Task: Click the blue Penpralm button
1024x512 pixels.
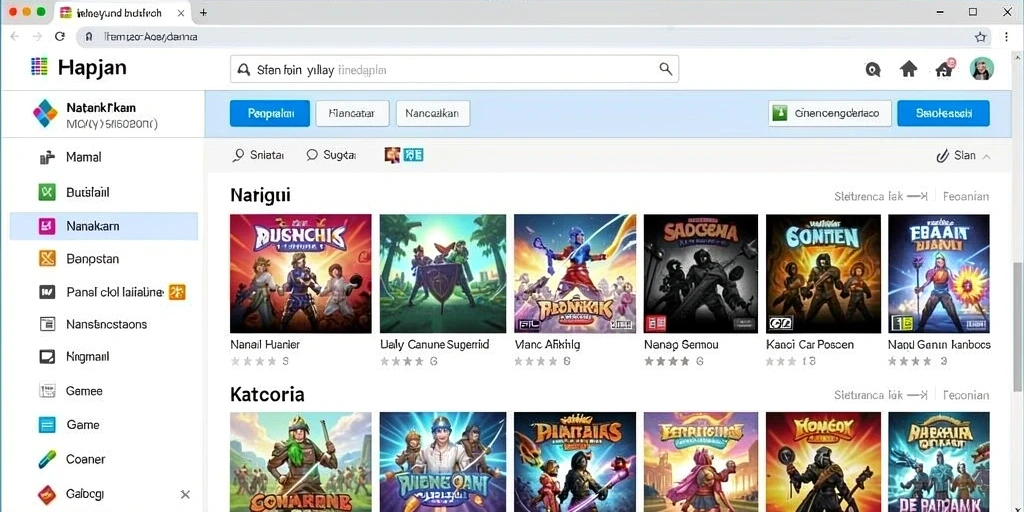Action: click(270, 113)
